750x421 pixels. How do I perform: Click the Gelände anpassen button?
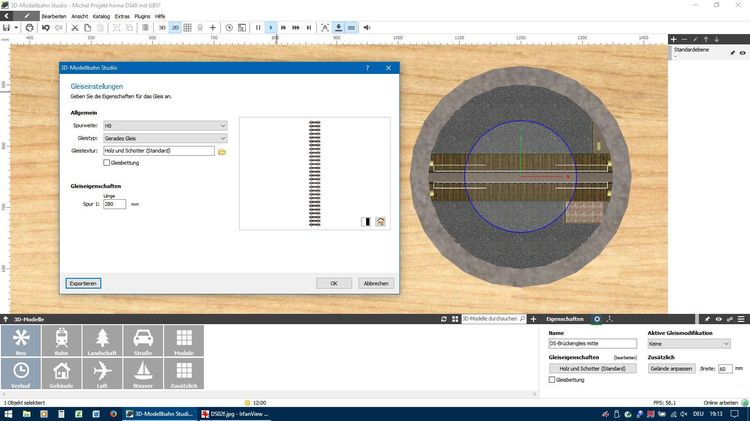(x=671, y=368)
